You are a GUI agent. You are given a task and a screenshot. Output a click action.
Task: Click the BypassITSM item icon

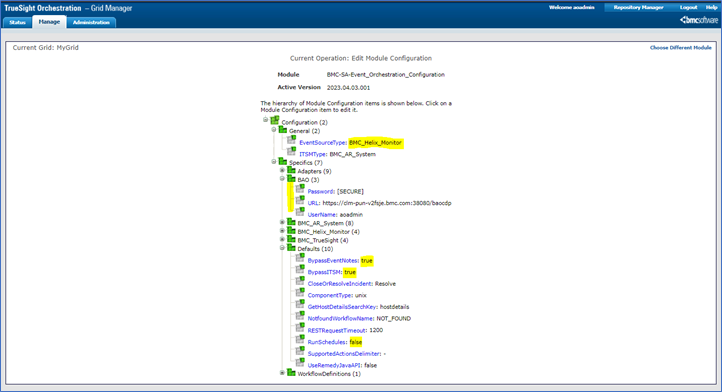pyautogui.click(x=300, y=269)
